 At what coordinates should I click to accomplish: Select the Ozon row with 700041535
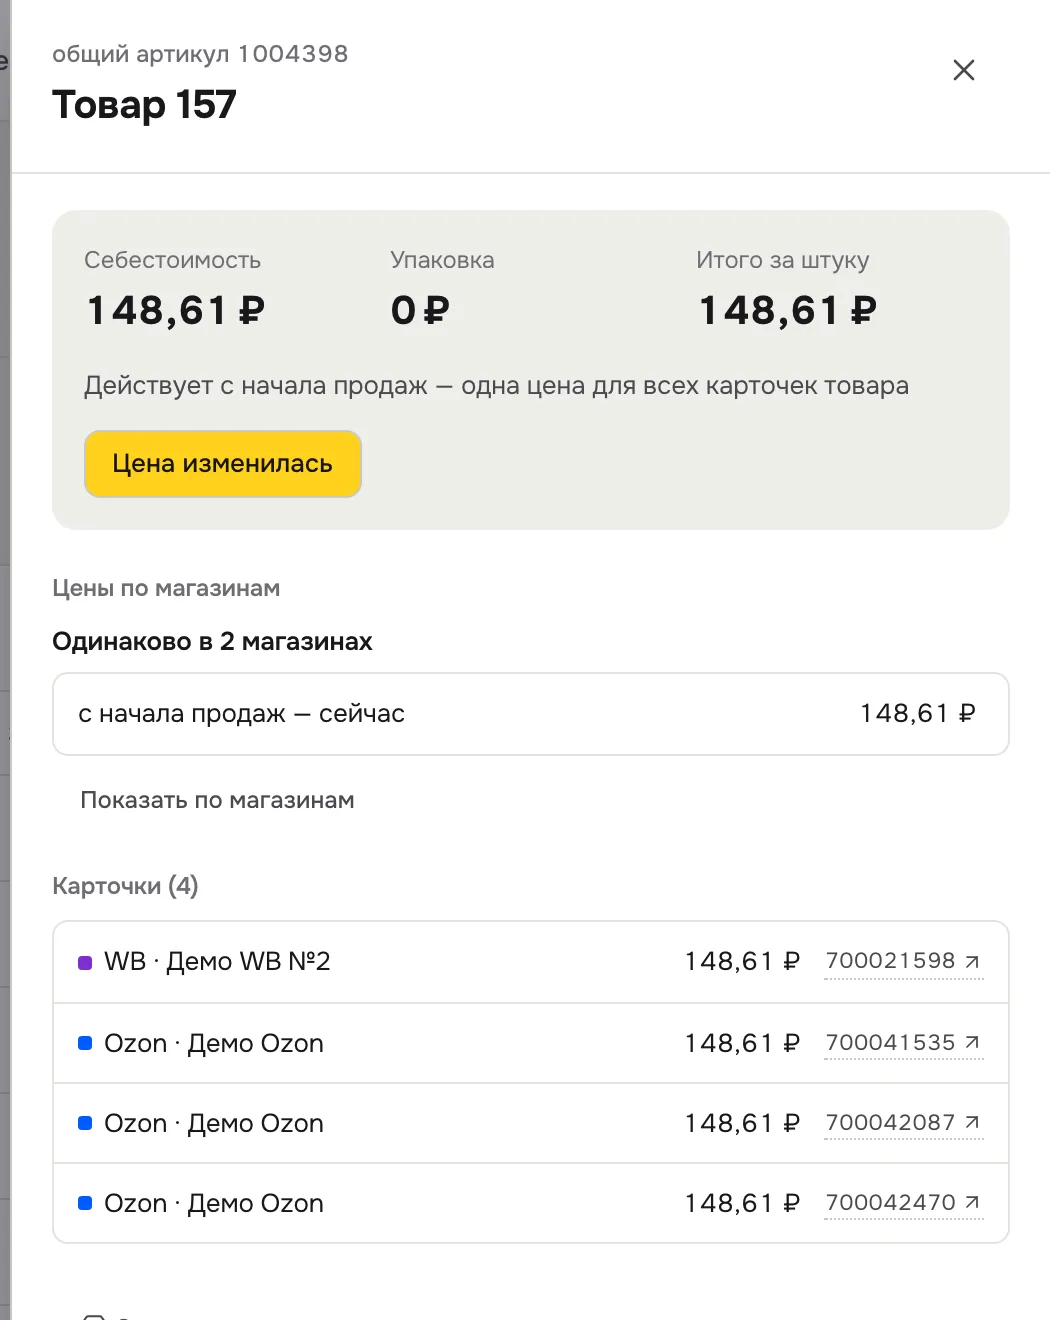(x=531, y=1043)
